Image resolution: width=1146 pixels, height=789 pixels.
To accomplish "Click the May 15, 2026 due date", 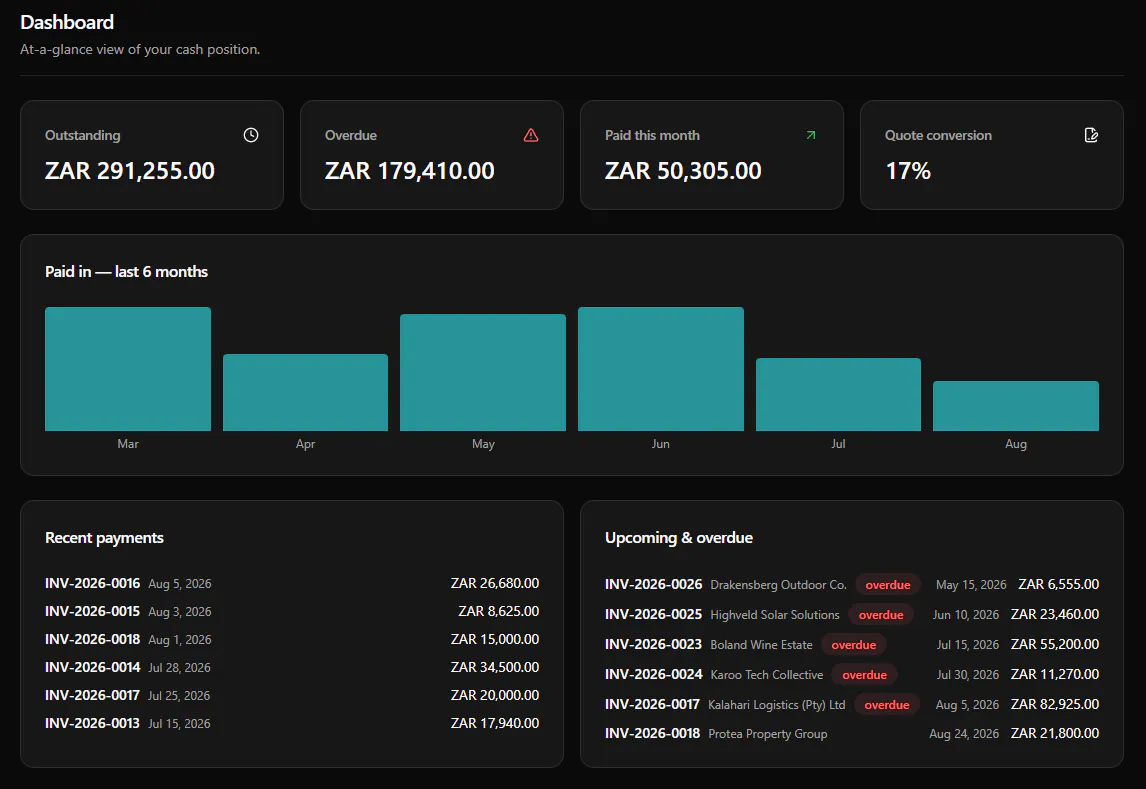I will coord(971,584).
